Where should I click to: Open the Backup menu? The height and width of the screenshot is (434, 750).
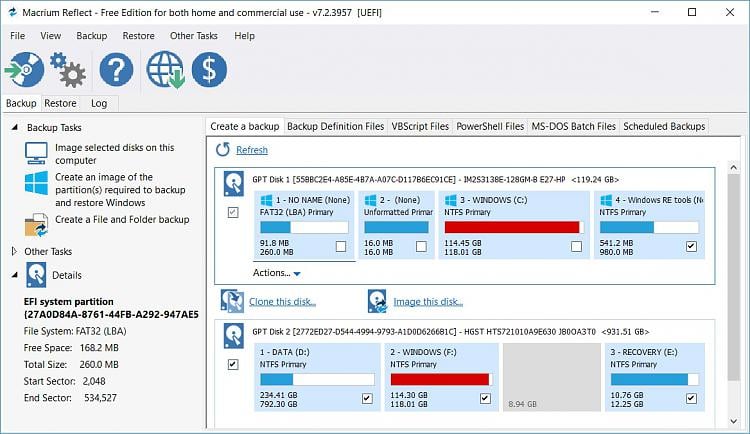point(92,36)
